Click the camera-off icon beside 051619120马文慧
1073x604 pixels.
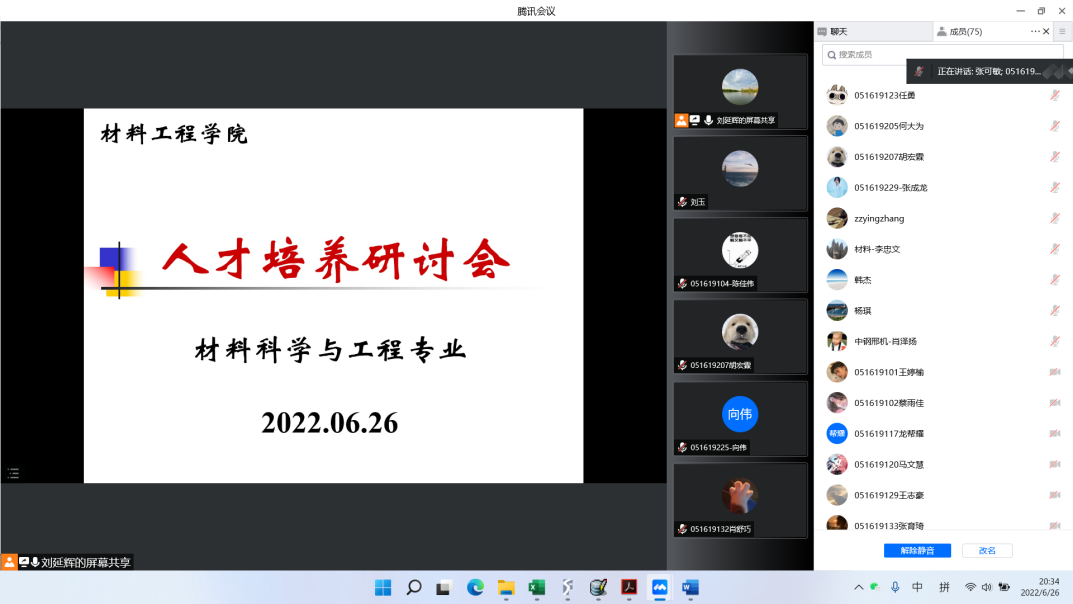coord(1054,465)
